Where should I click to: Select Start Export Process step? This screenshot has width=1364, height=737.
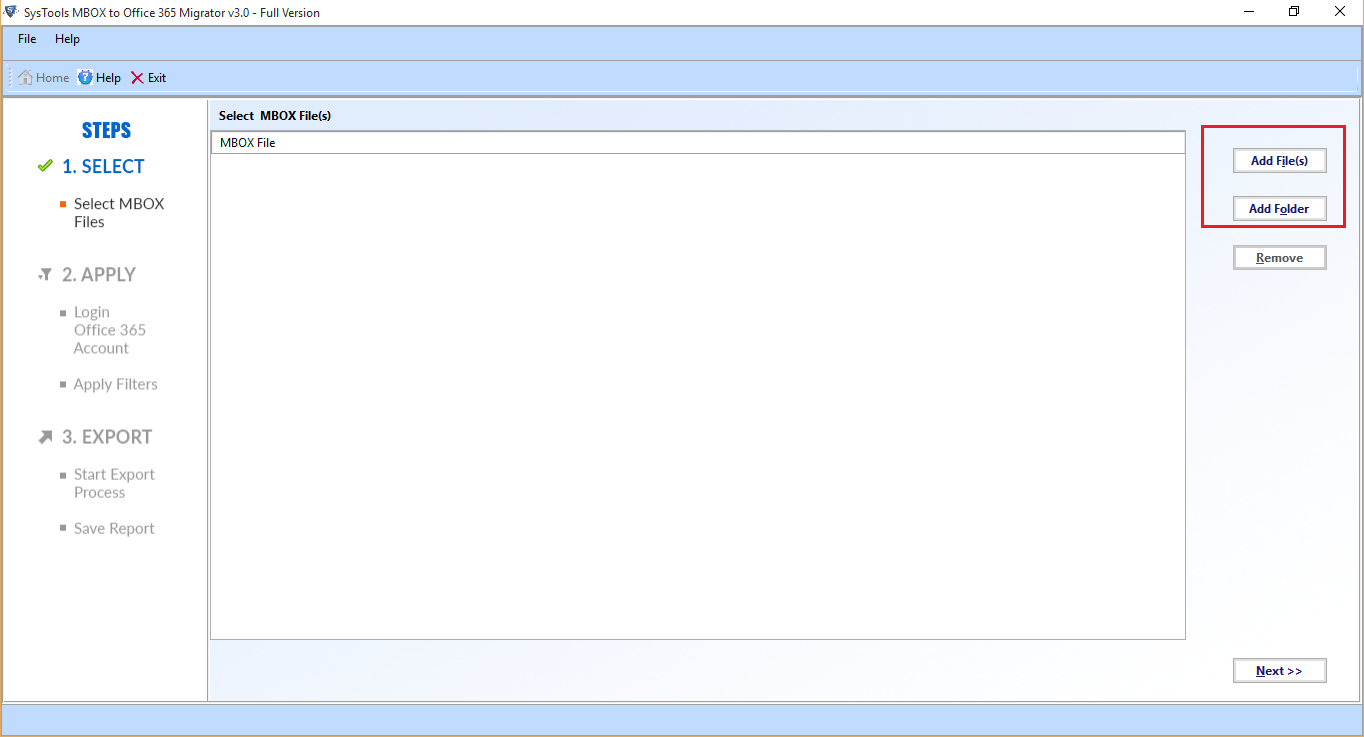114,483
